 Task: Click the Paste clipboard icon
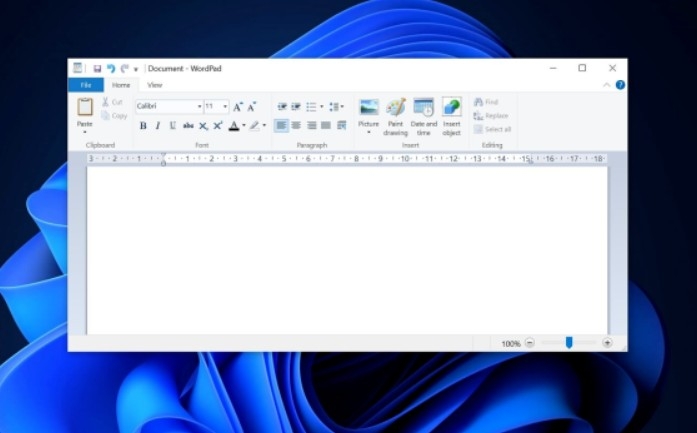pos(85,107)
